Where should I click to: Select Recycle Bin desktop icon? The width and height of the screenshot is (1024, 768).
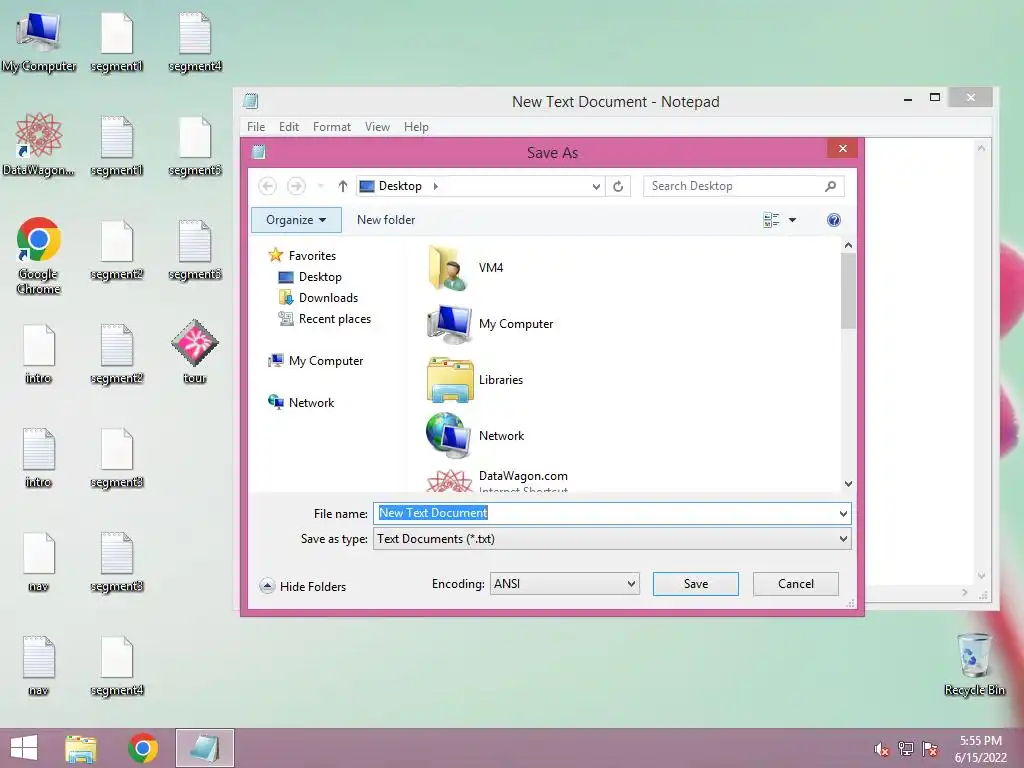pyautogui.click(x=974, y=664)
